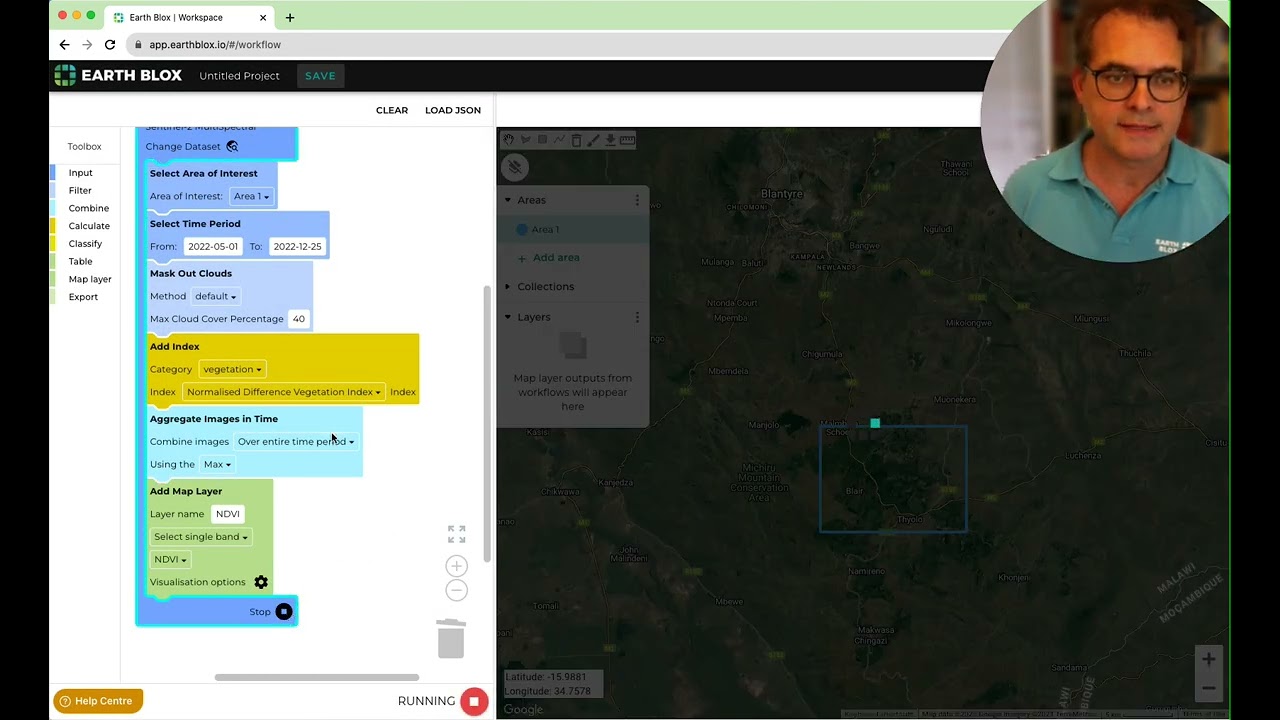Stop the running workflow red button

[474, 701]
